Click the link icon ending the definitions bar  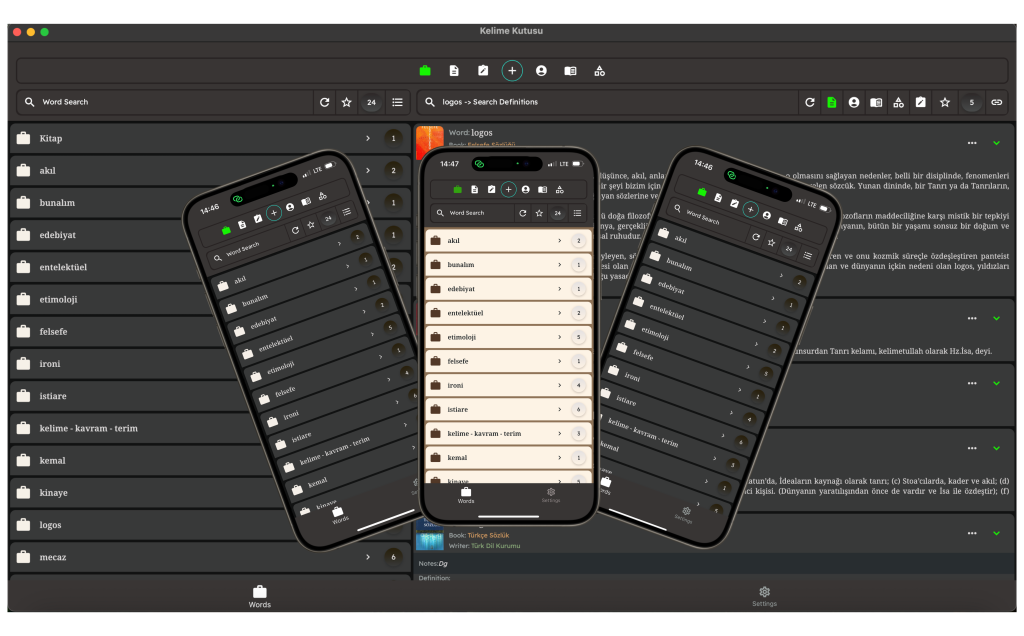pyautogui.click(x=997, y=102)
